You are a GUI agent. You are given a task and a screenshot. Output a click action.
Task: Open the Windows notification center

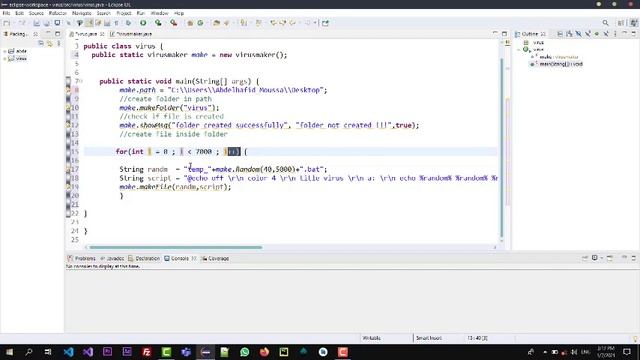[627, 351]
